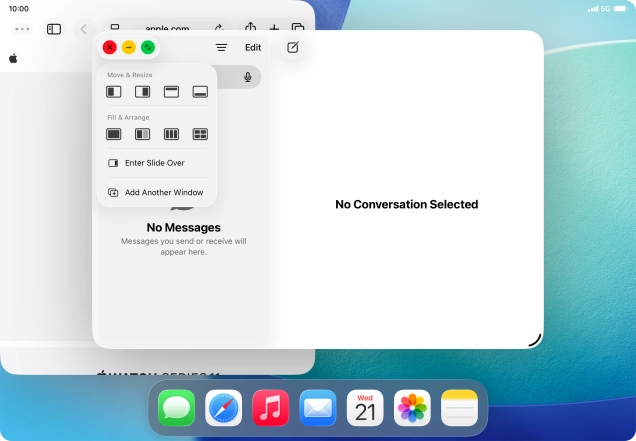Open Safari three-dots window menu
The height and width of the screenshot is (441, 636).
(x=22, y=29)
